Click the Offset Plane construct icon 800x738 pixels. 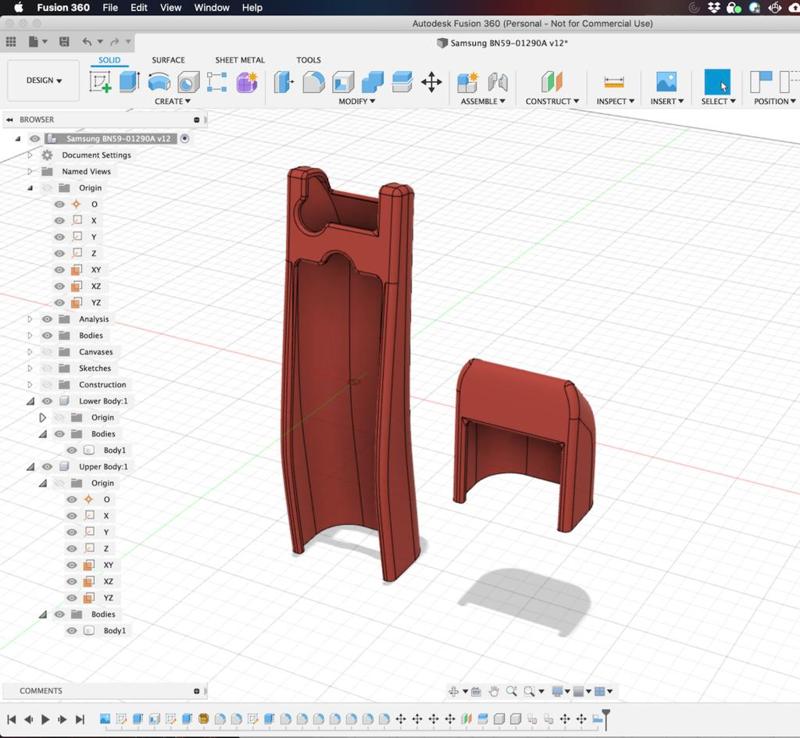point(552,82)
